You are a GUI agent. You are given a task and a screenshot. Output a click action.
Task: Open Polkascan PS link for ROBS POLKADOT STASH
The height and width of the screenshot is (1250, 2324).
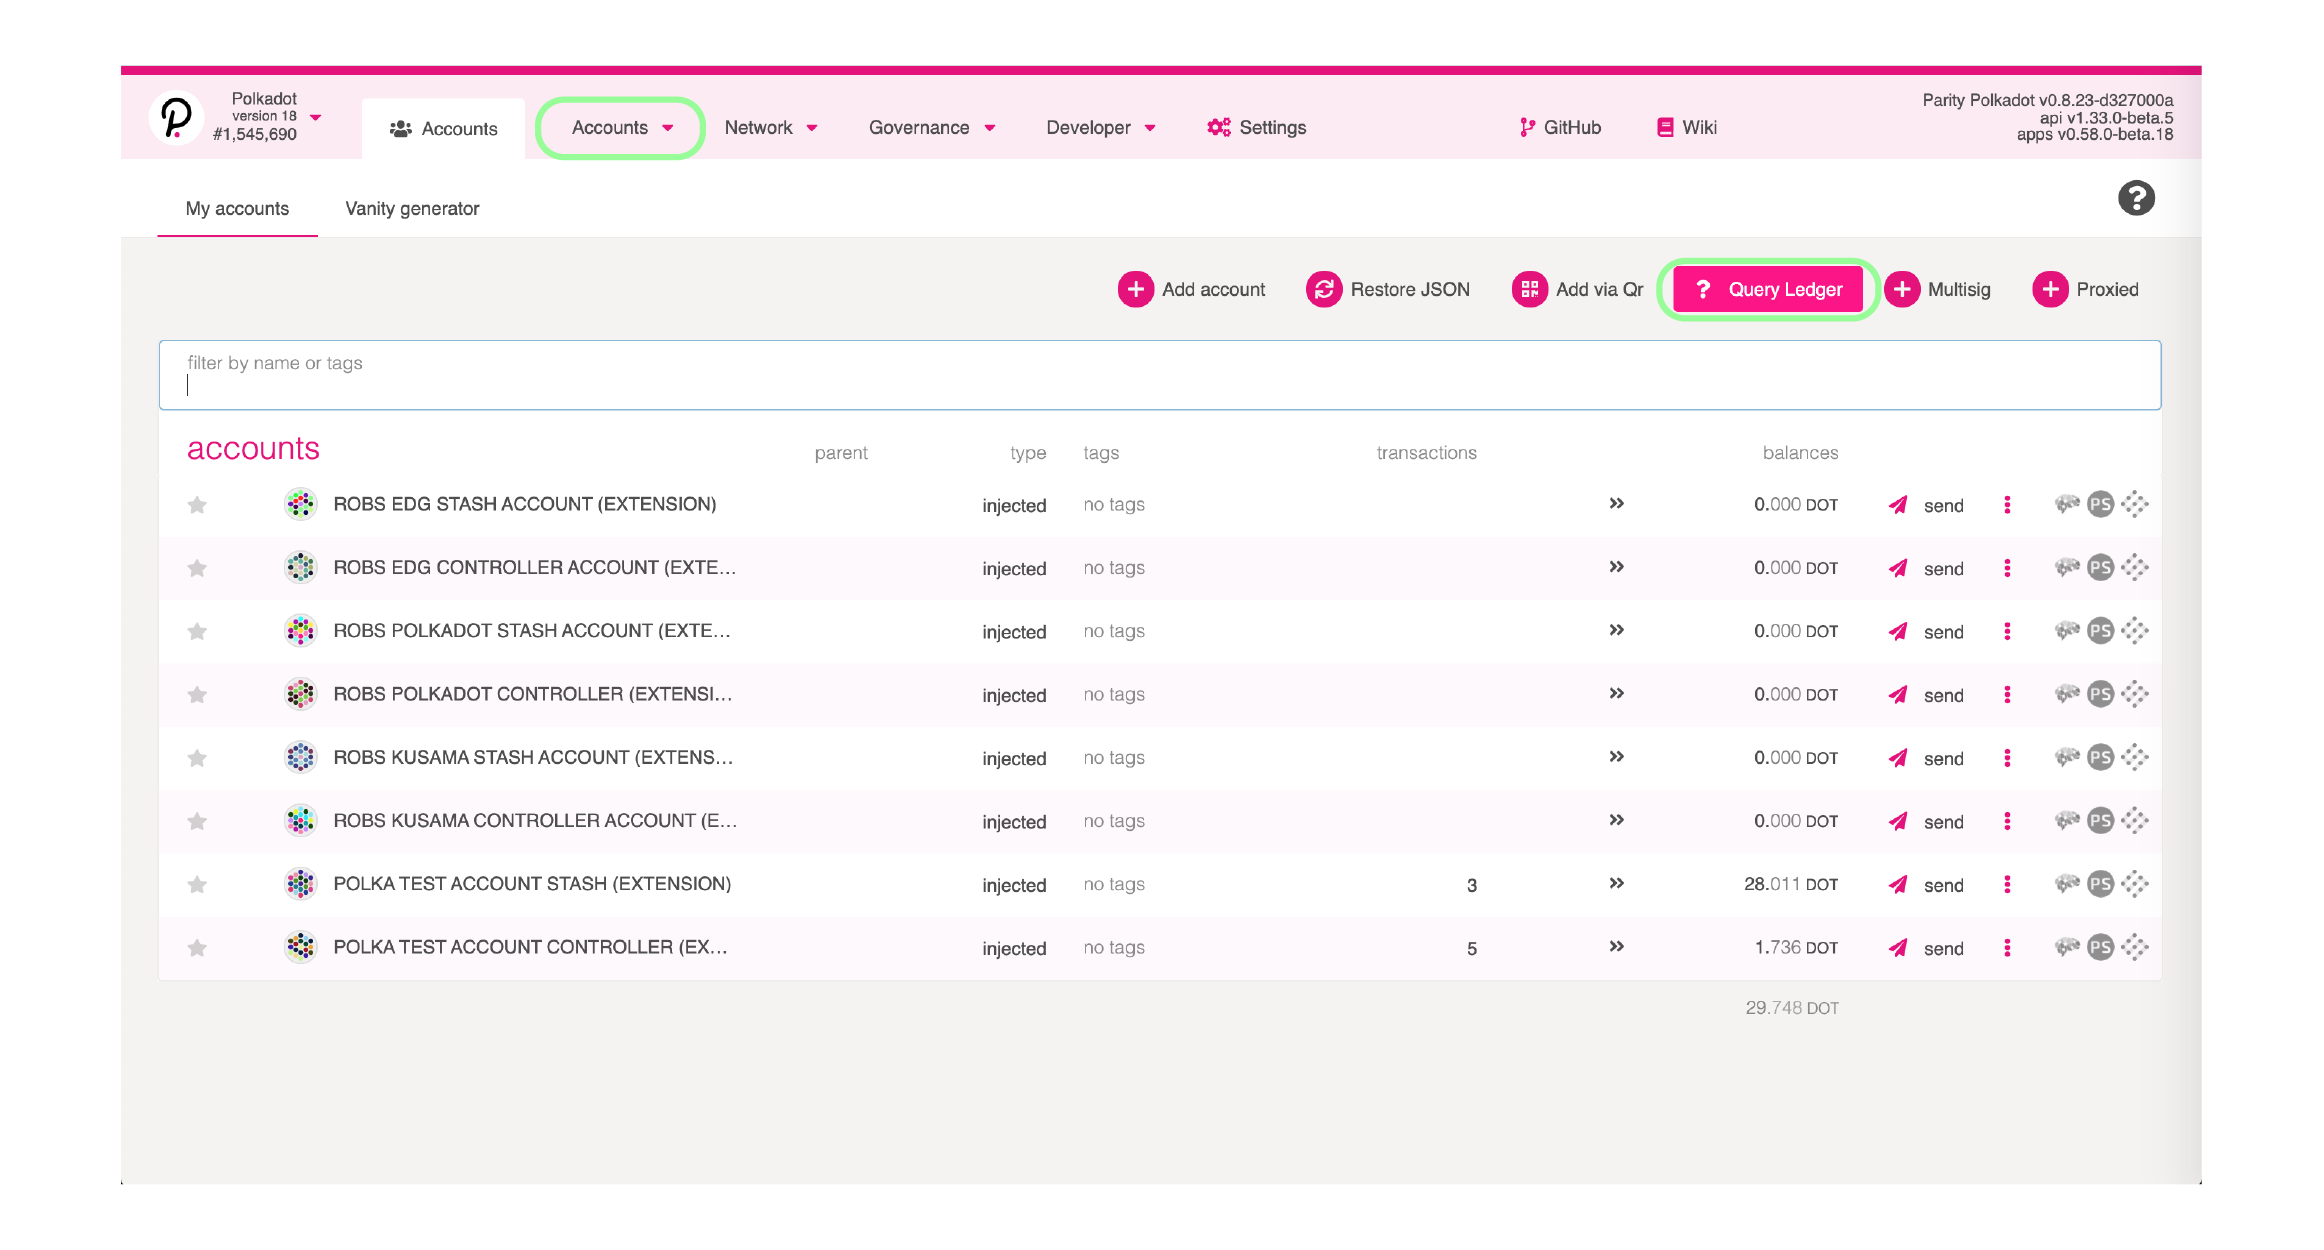pos(2100,631)
